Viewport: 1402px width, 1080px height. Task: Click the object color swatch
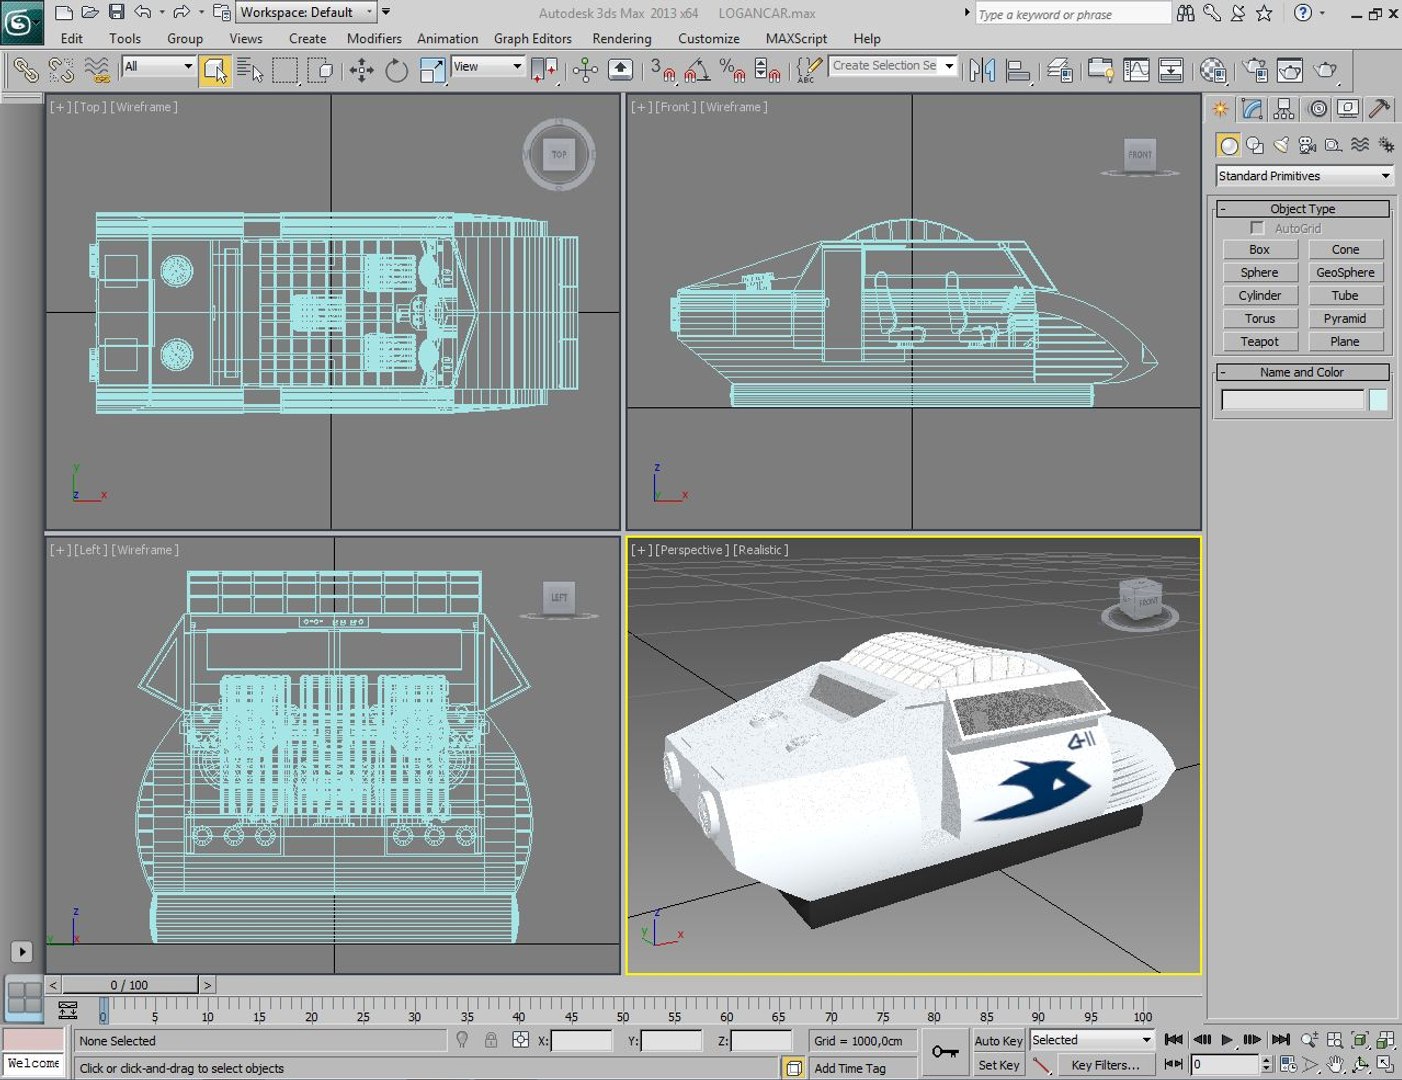(1378, 400)
